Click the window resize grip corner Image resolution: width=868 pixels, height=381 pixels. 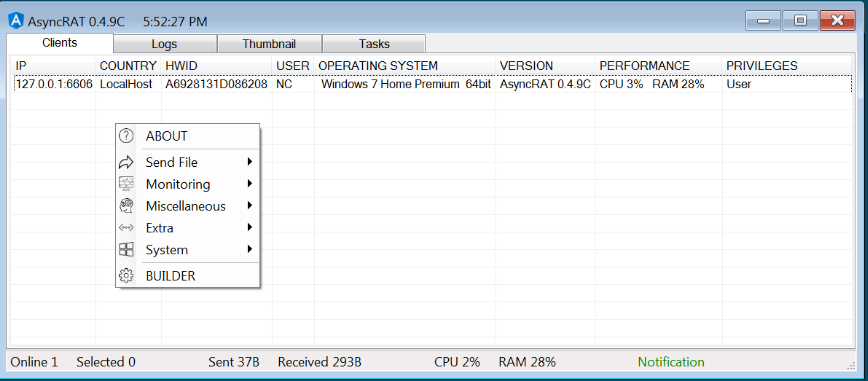(851, 365)
